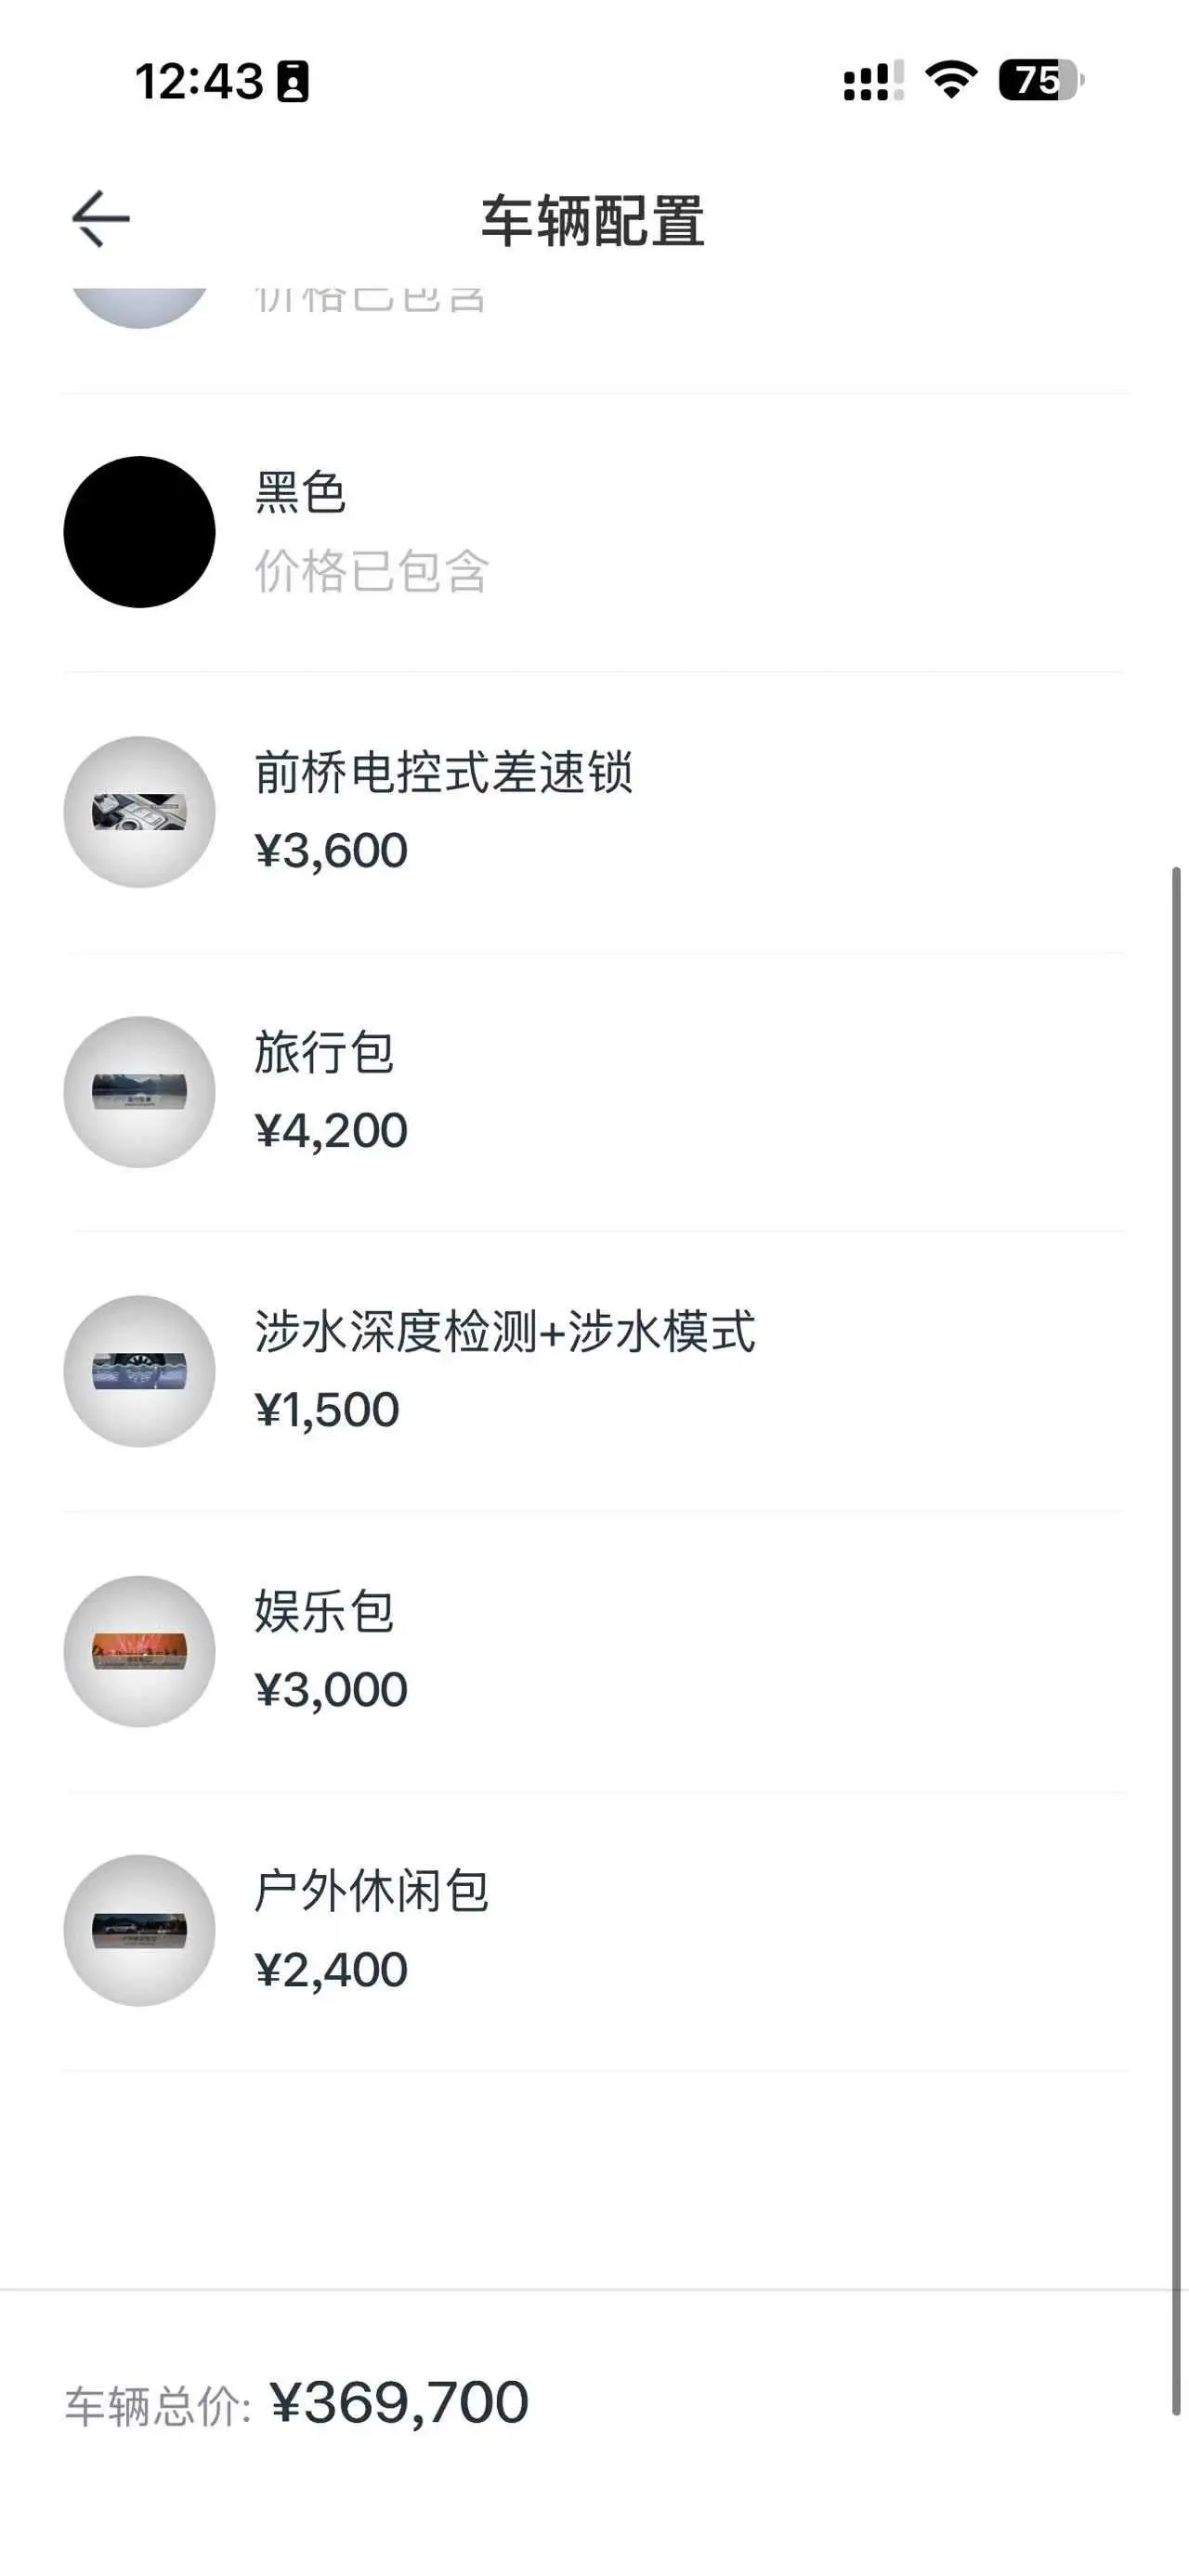Tap the 车辆配置 page title
This screenshot has height=2576, width=1189.
[593, 221]
